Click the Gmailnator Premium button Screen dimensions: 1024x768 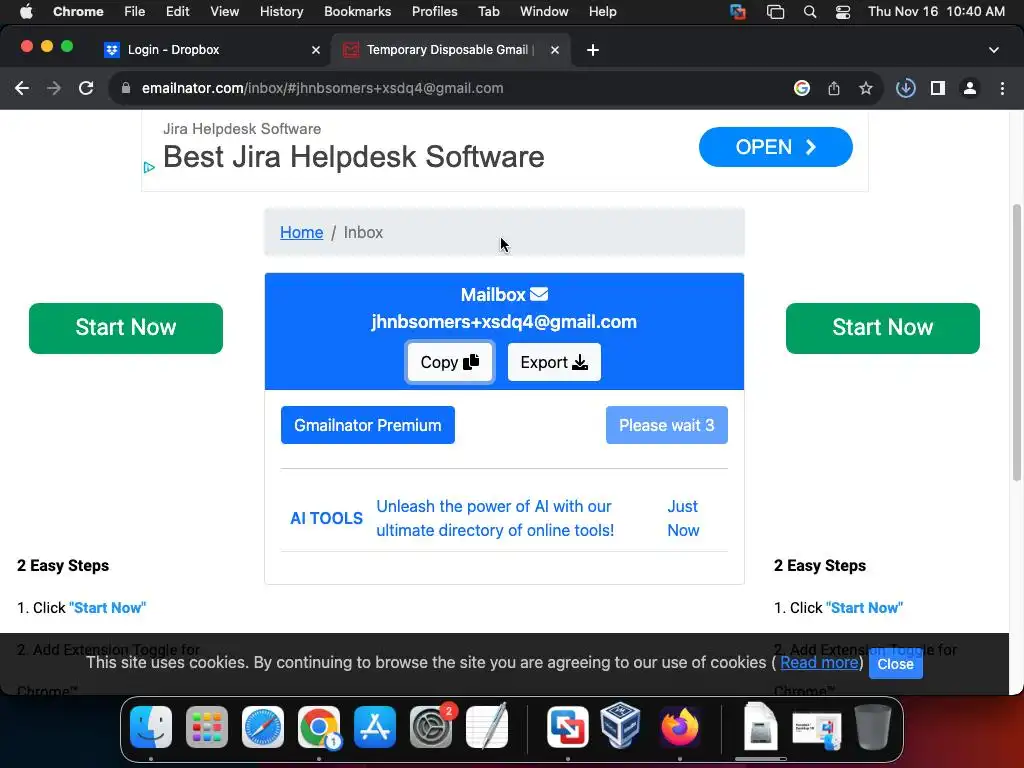(368, 425)
